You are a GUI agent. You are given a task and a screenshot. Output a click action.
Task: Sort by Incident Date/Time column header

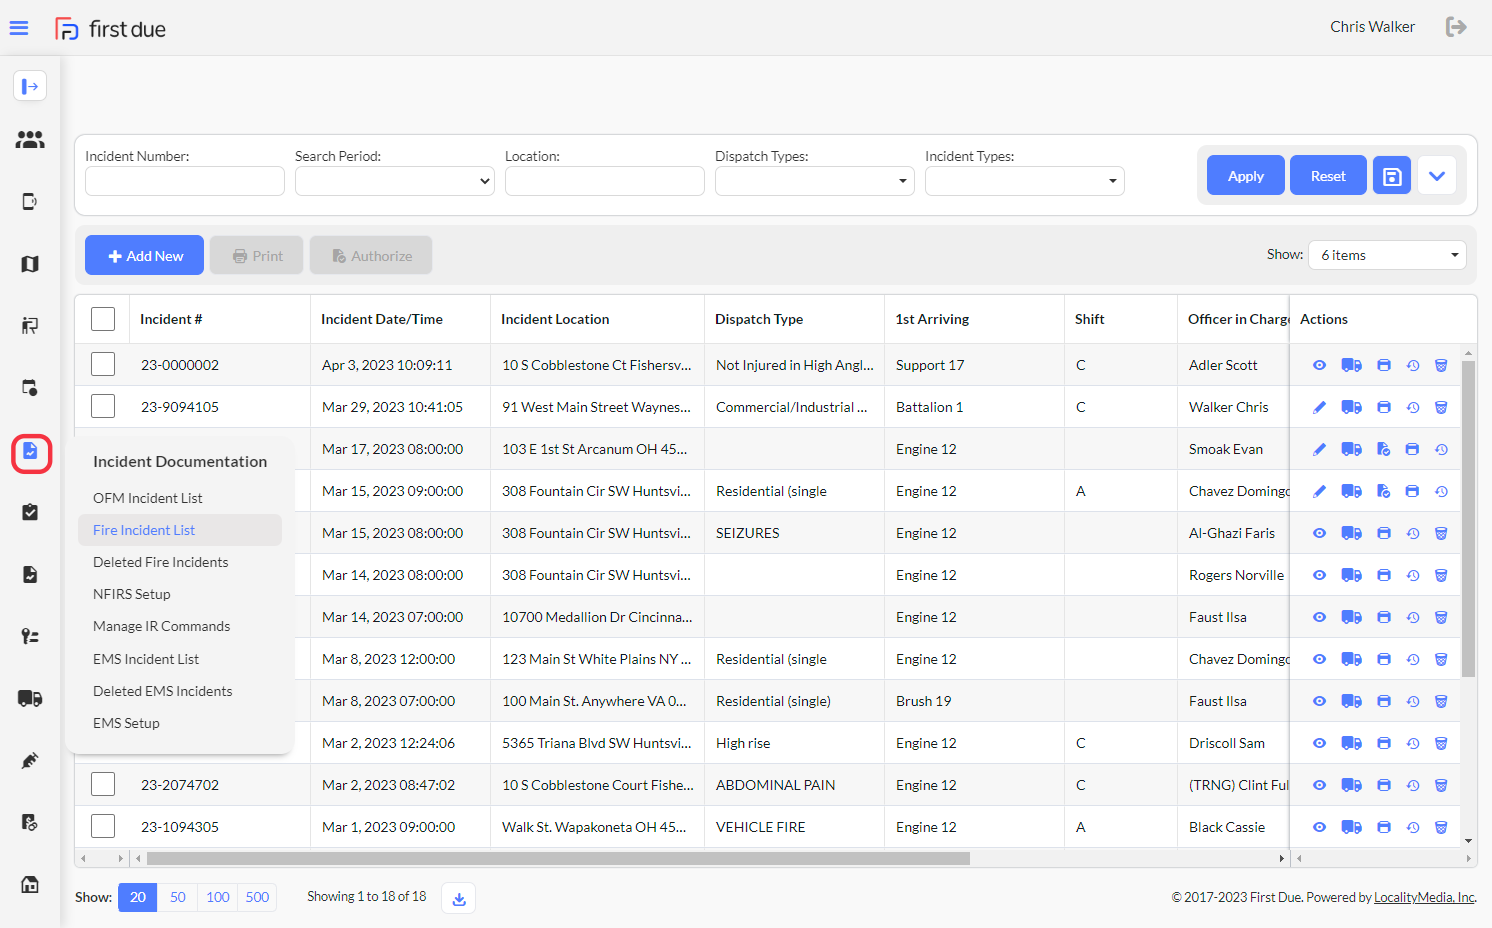pyautogui.click(x=382, y=319)
